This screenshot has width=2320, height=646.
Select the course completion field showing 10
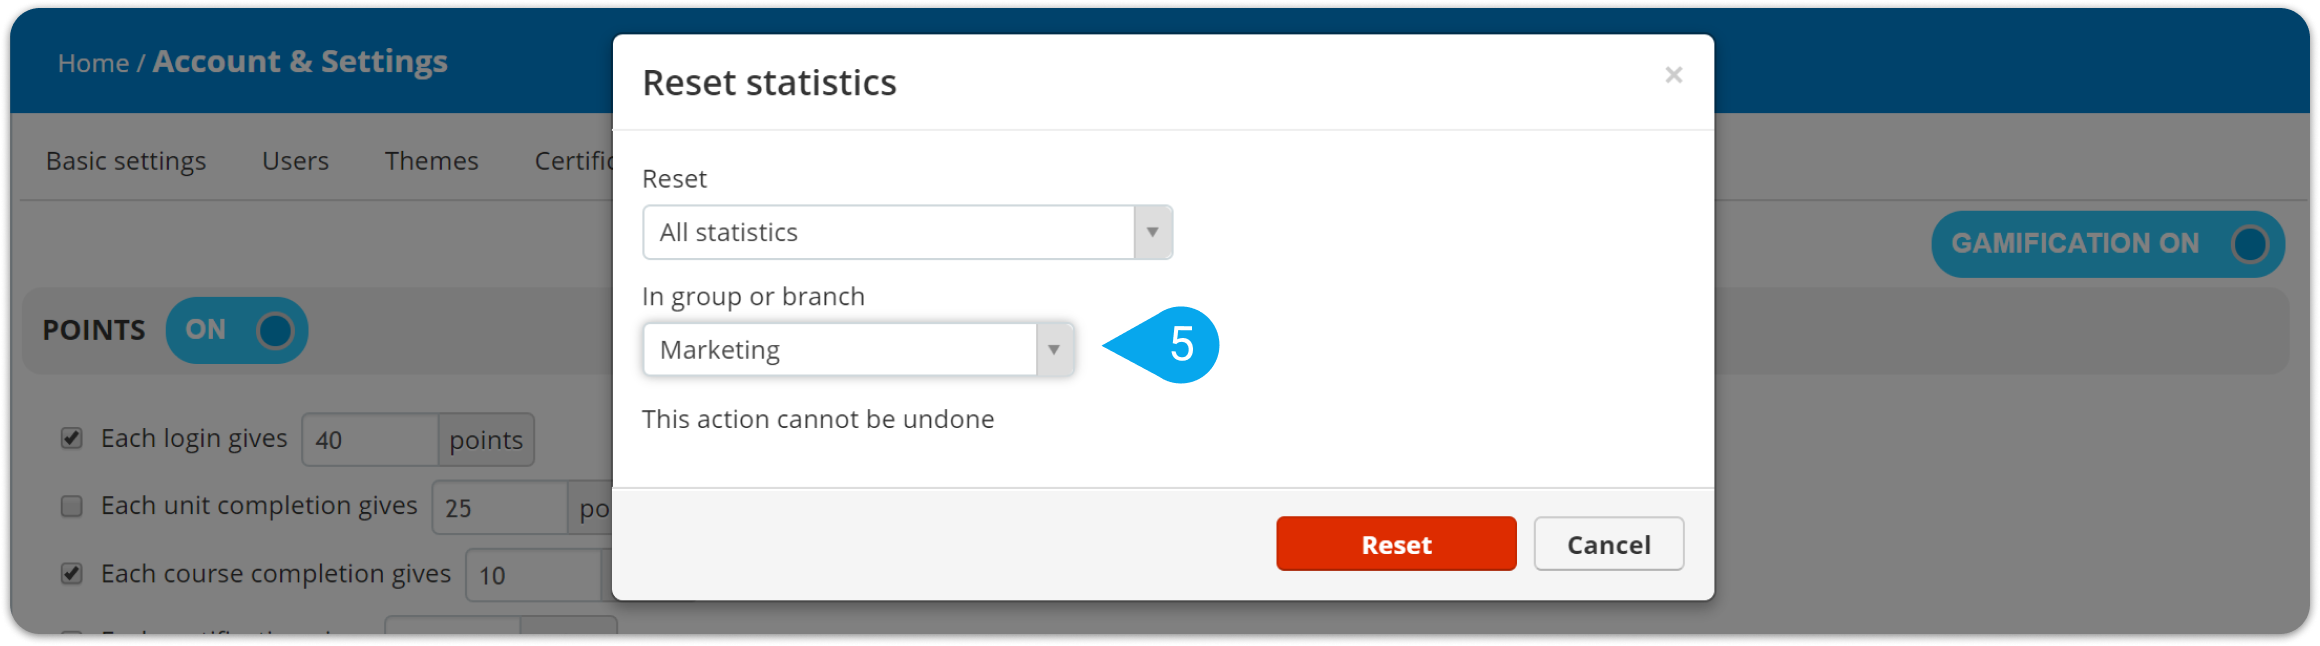tap(533, 576)
